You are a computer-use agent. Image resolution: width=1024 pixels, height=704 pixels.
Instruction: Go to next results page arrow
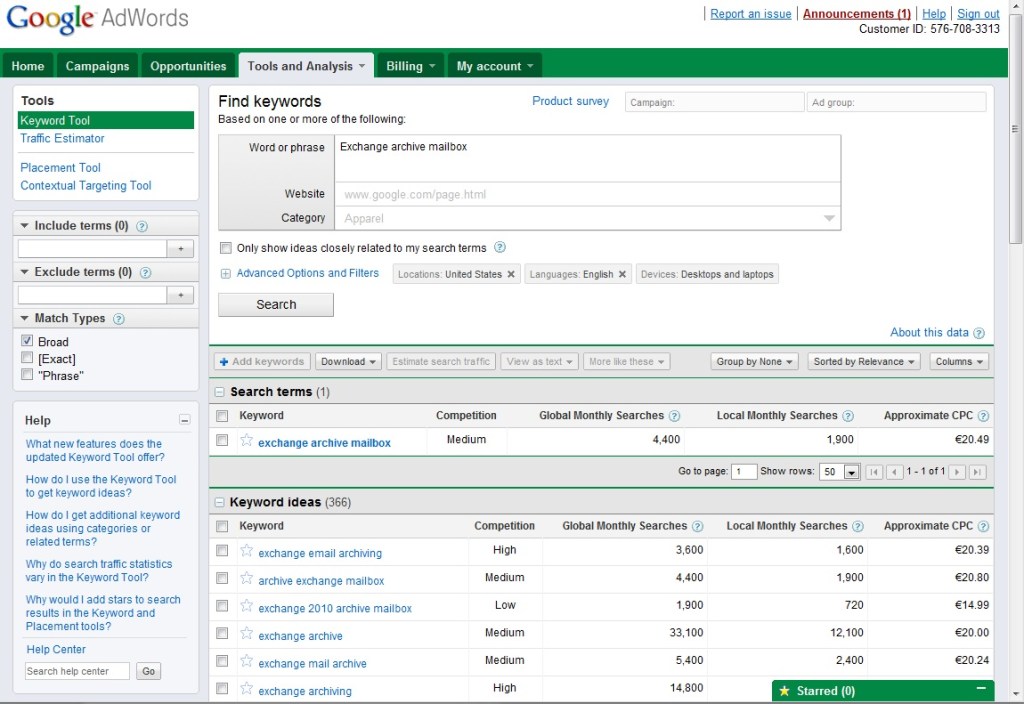957,472
